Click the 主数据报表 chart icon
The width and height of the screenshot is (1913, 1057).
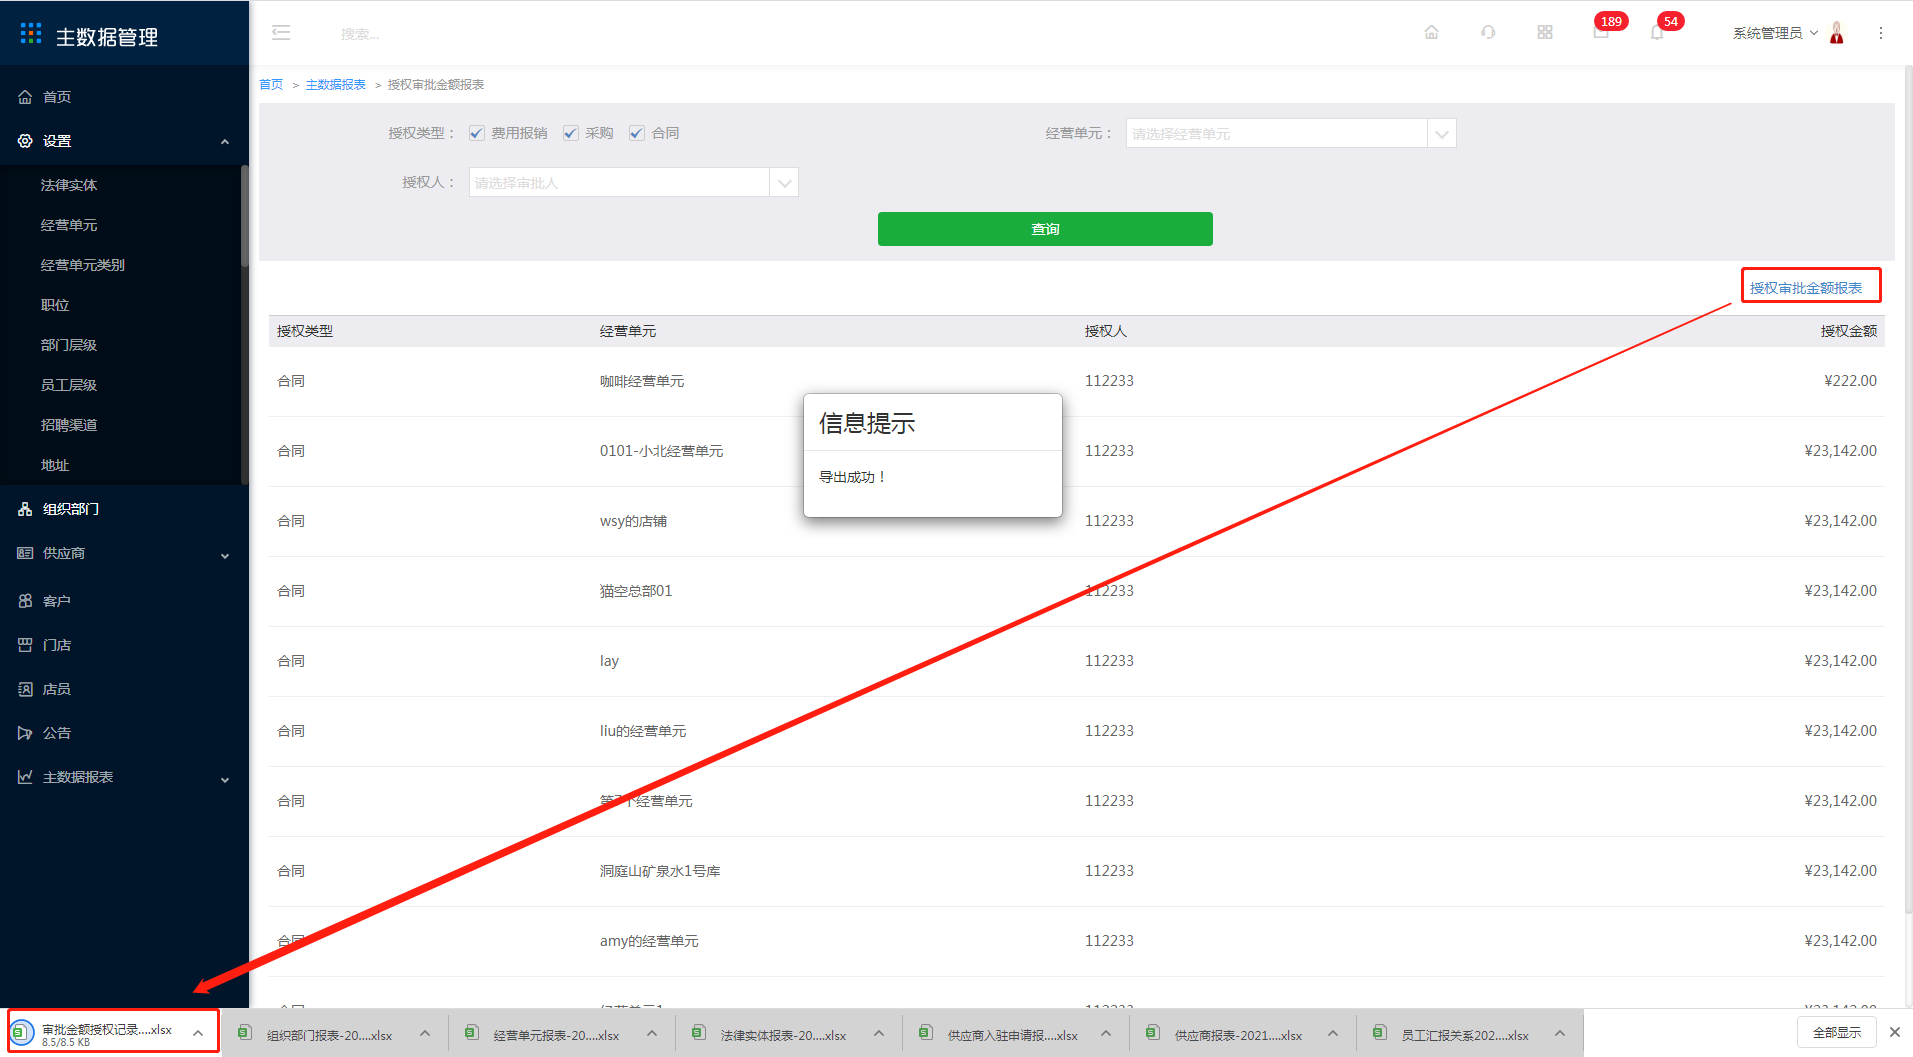click(x=25, y=777)
